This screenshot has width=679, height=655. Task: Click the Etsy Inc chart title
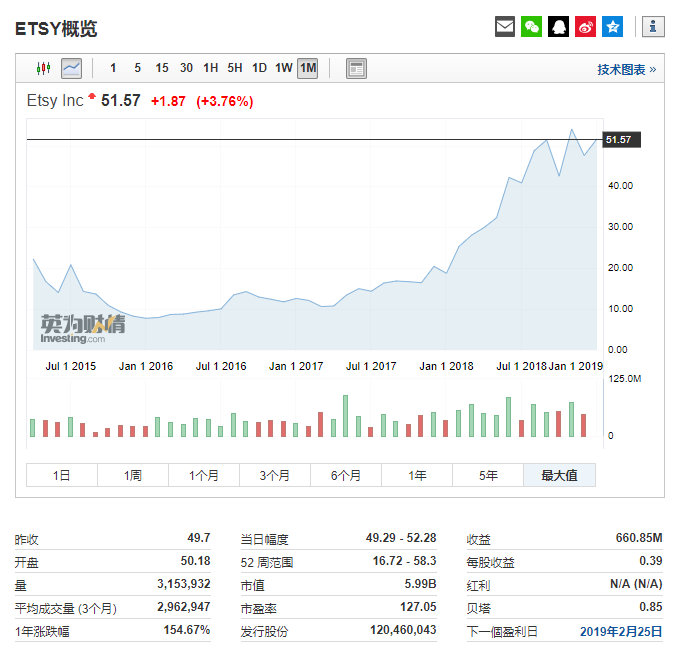pyautogui.click(x=55, y=100)
